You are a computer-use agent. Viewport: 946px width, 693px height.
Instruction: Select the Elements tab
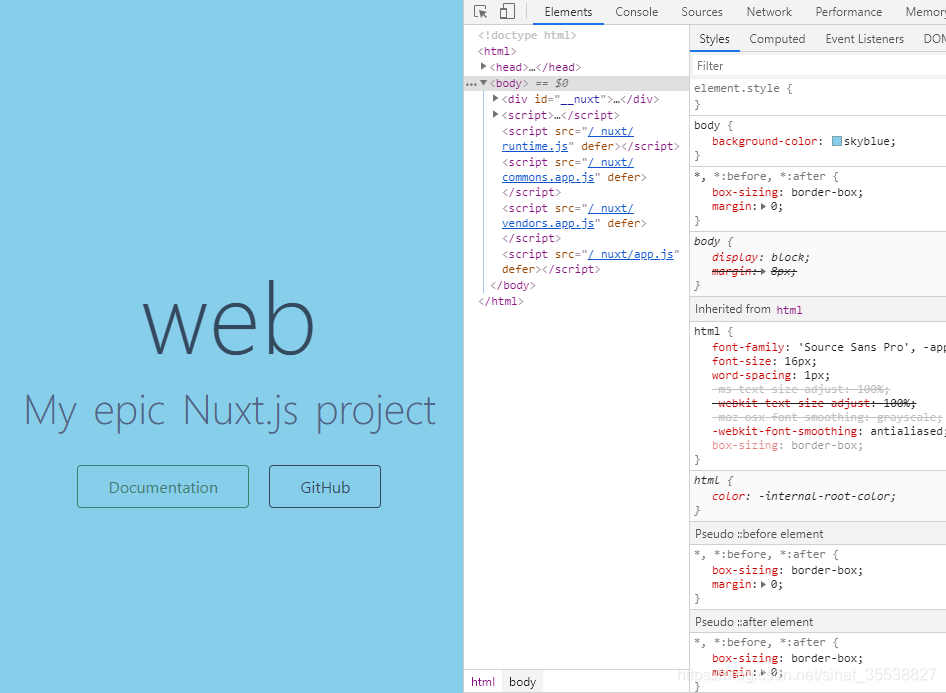pos(568,12)
